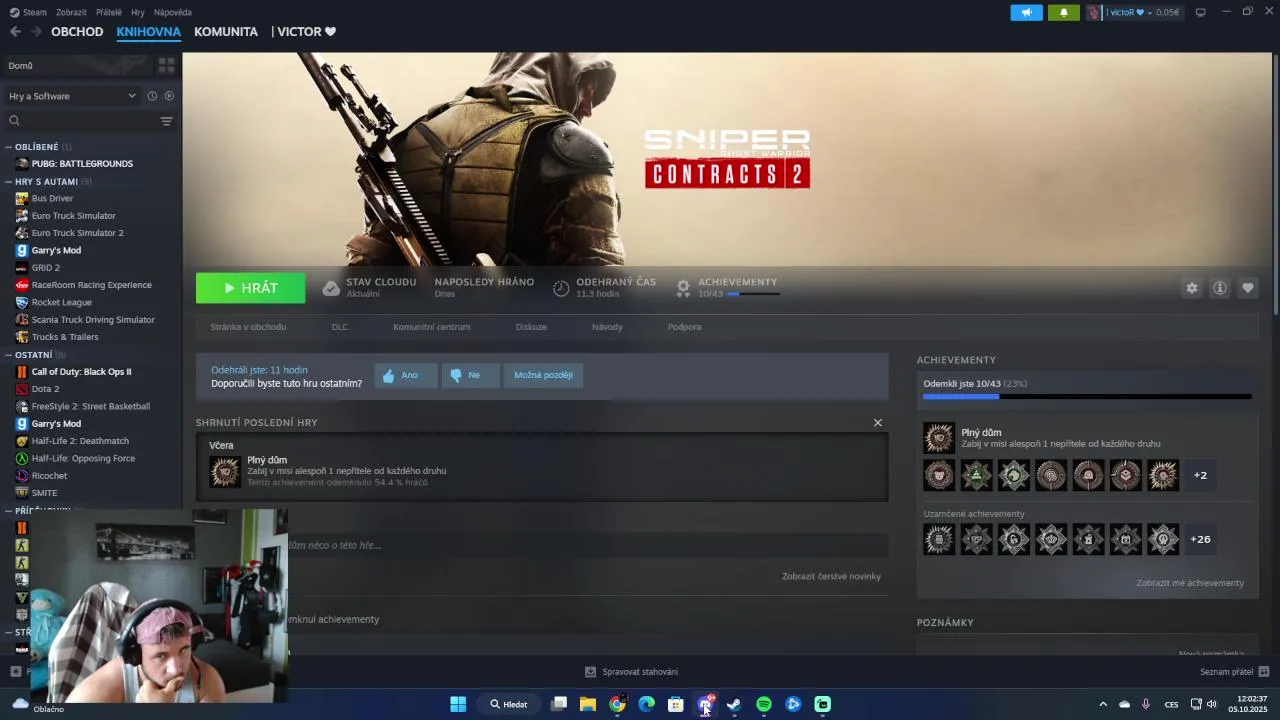Open Spravovat stahování downloads manager
Screen dimensions: 1280x720
coord(631,672)
